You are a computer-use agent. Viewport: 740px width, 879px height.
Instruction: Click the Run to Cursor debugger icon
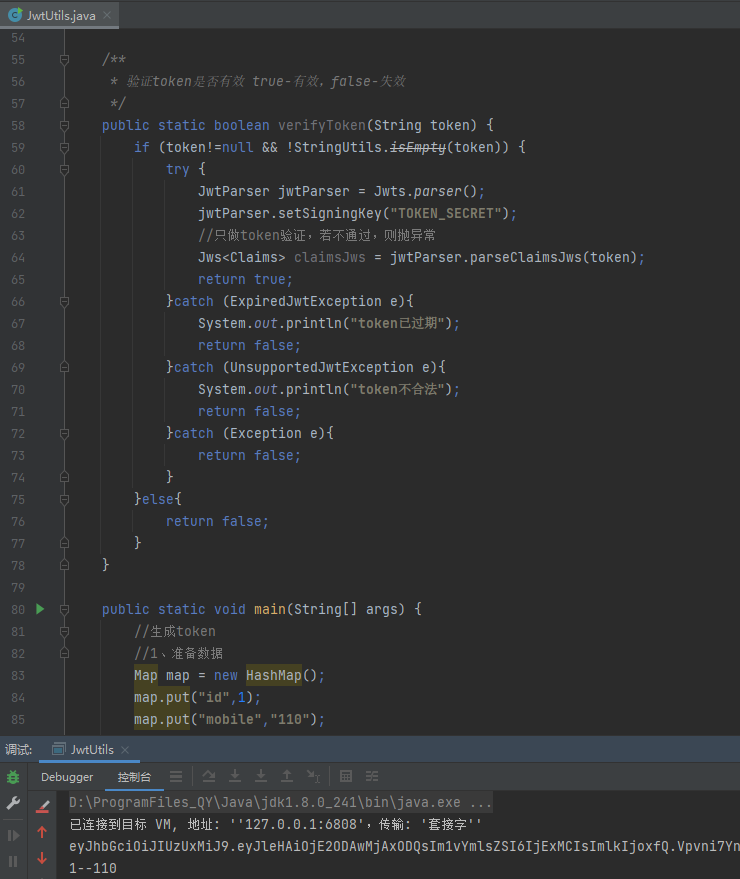pos(313,776)
